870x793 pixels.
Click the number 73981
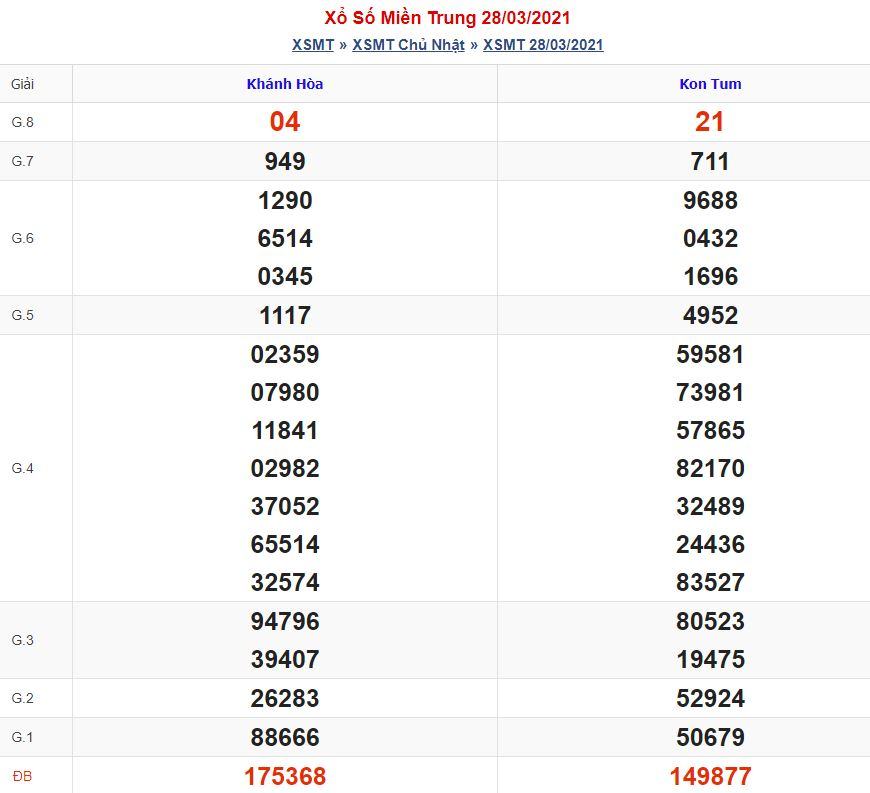[710, 392]
